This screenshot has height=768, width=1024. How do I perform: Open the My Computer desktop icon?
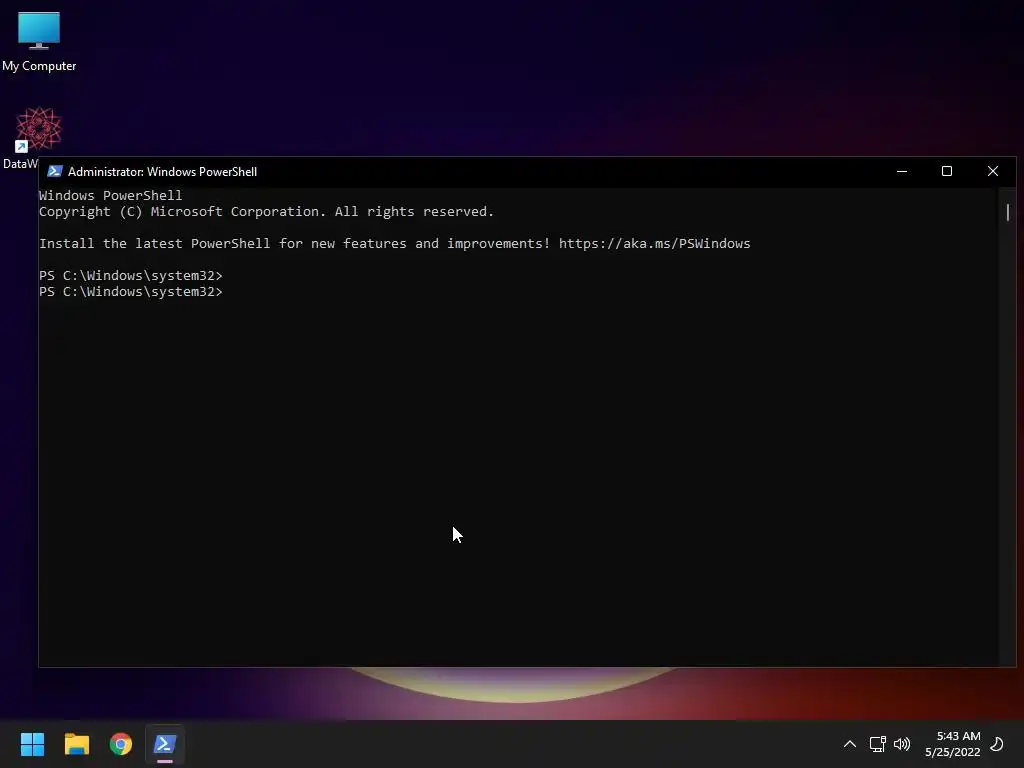click(39, 40)
